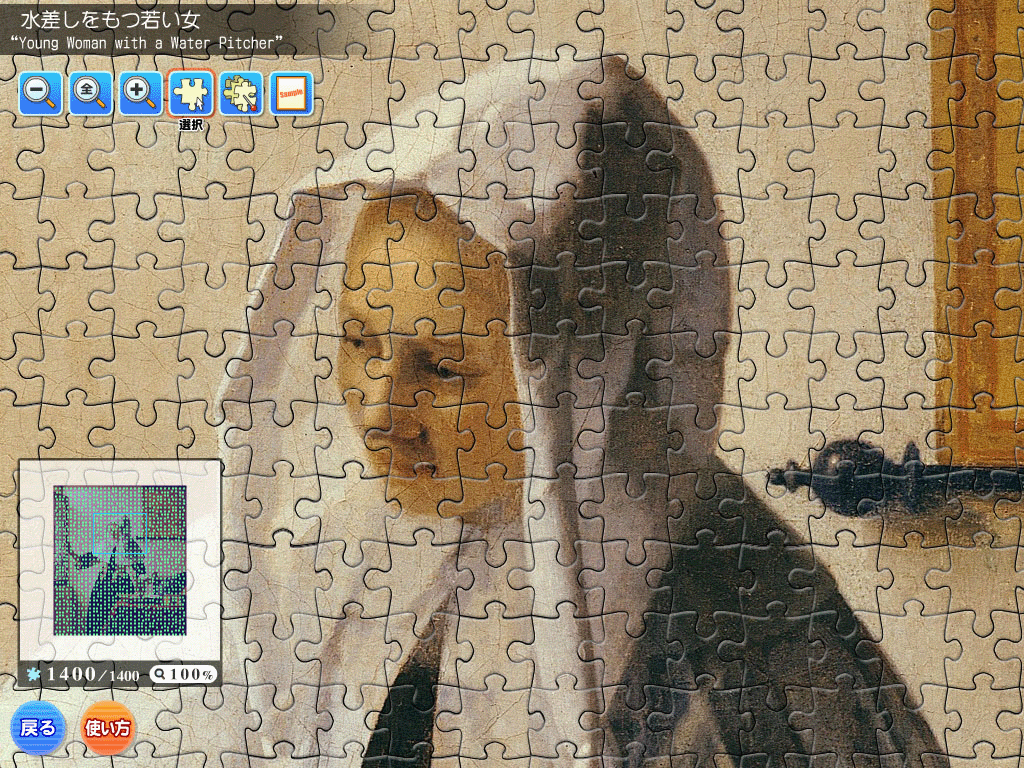Open the 使い方 how-to-use help

108,728
